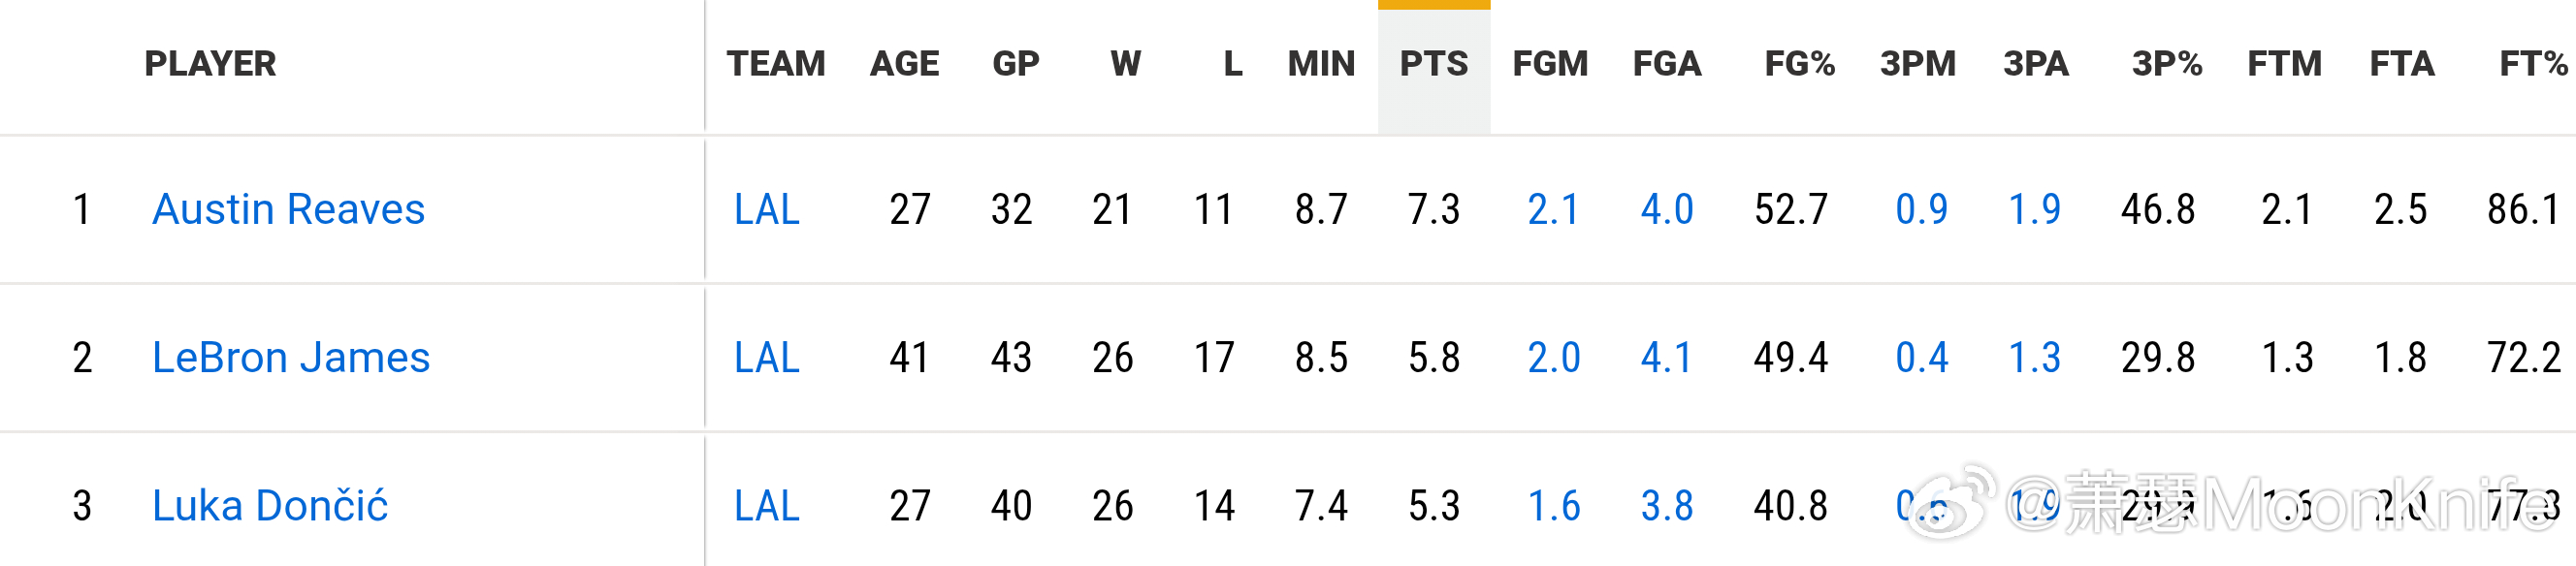The image size is (2576, 566).
Task: Sort by AGE column header
Action: [x=904, y=64]
